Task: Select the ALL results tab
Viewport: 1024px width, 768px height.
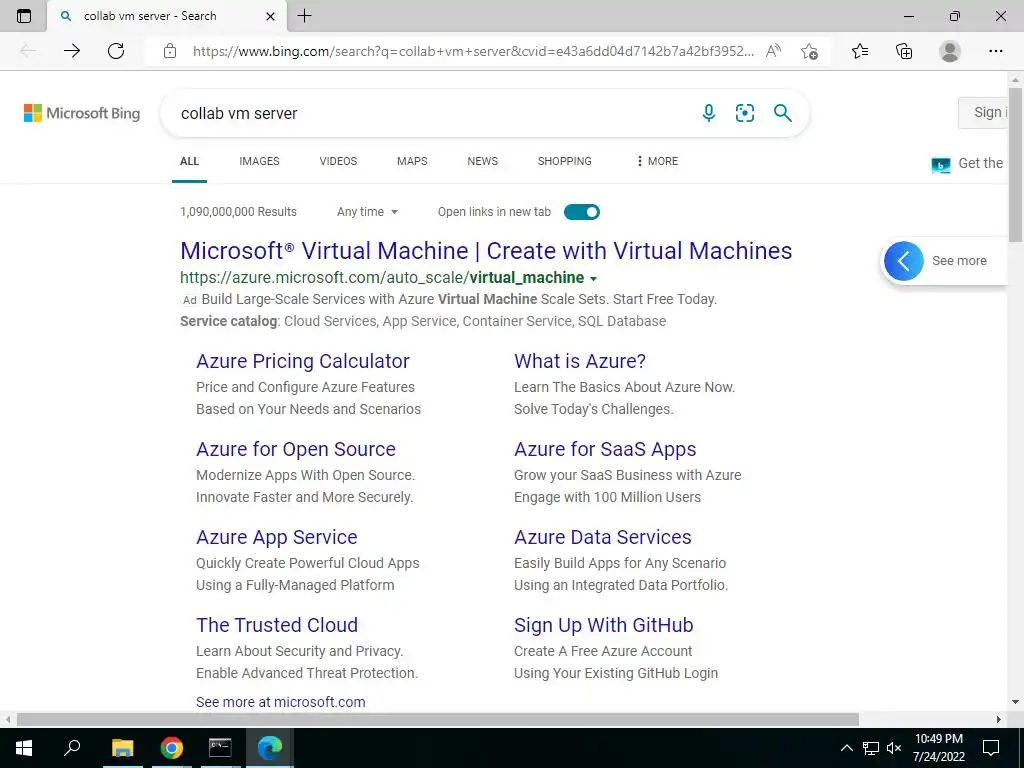Action: point(189,161)
